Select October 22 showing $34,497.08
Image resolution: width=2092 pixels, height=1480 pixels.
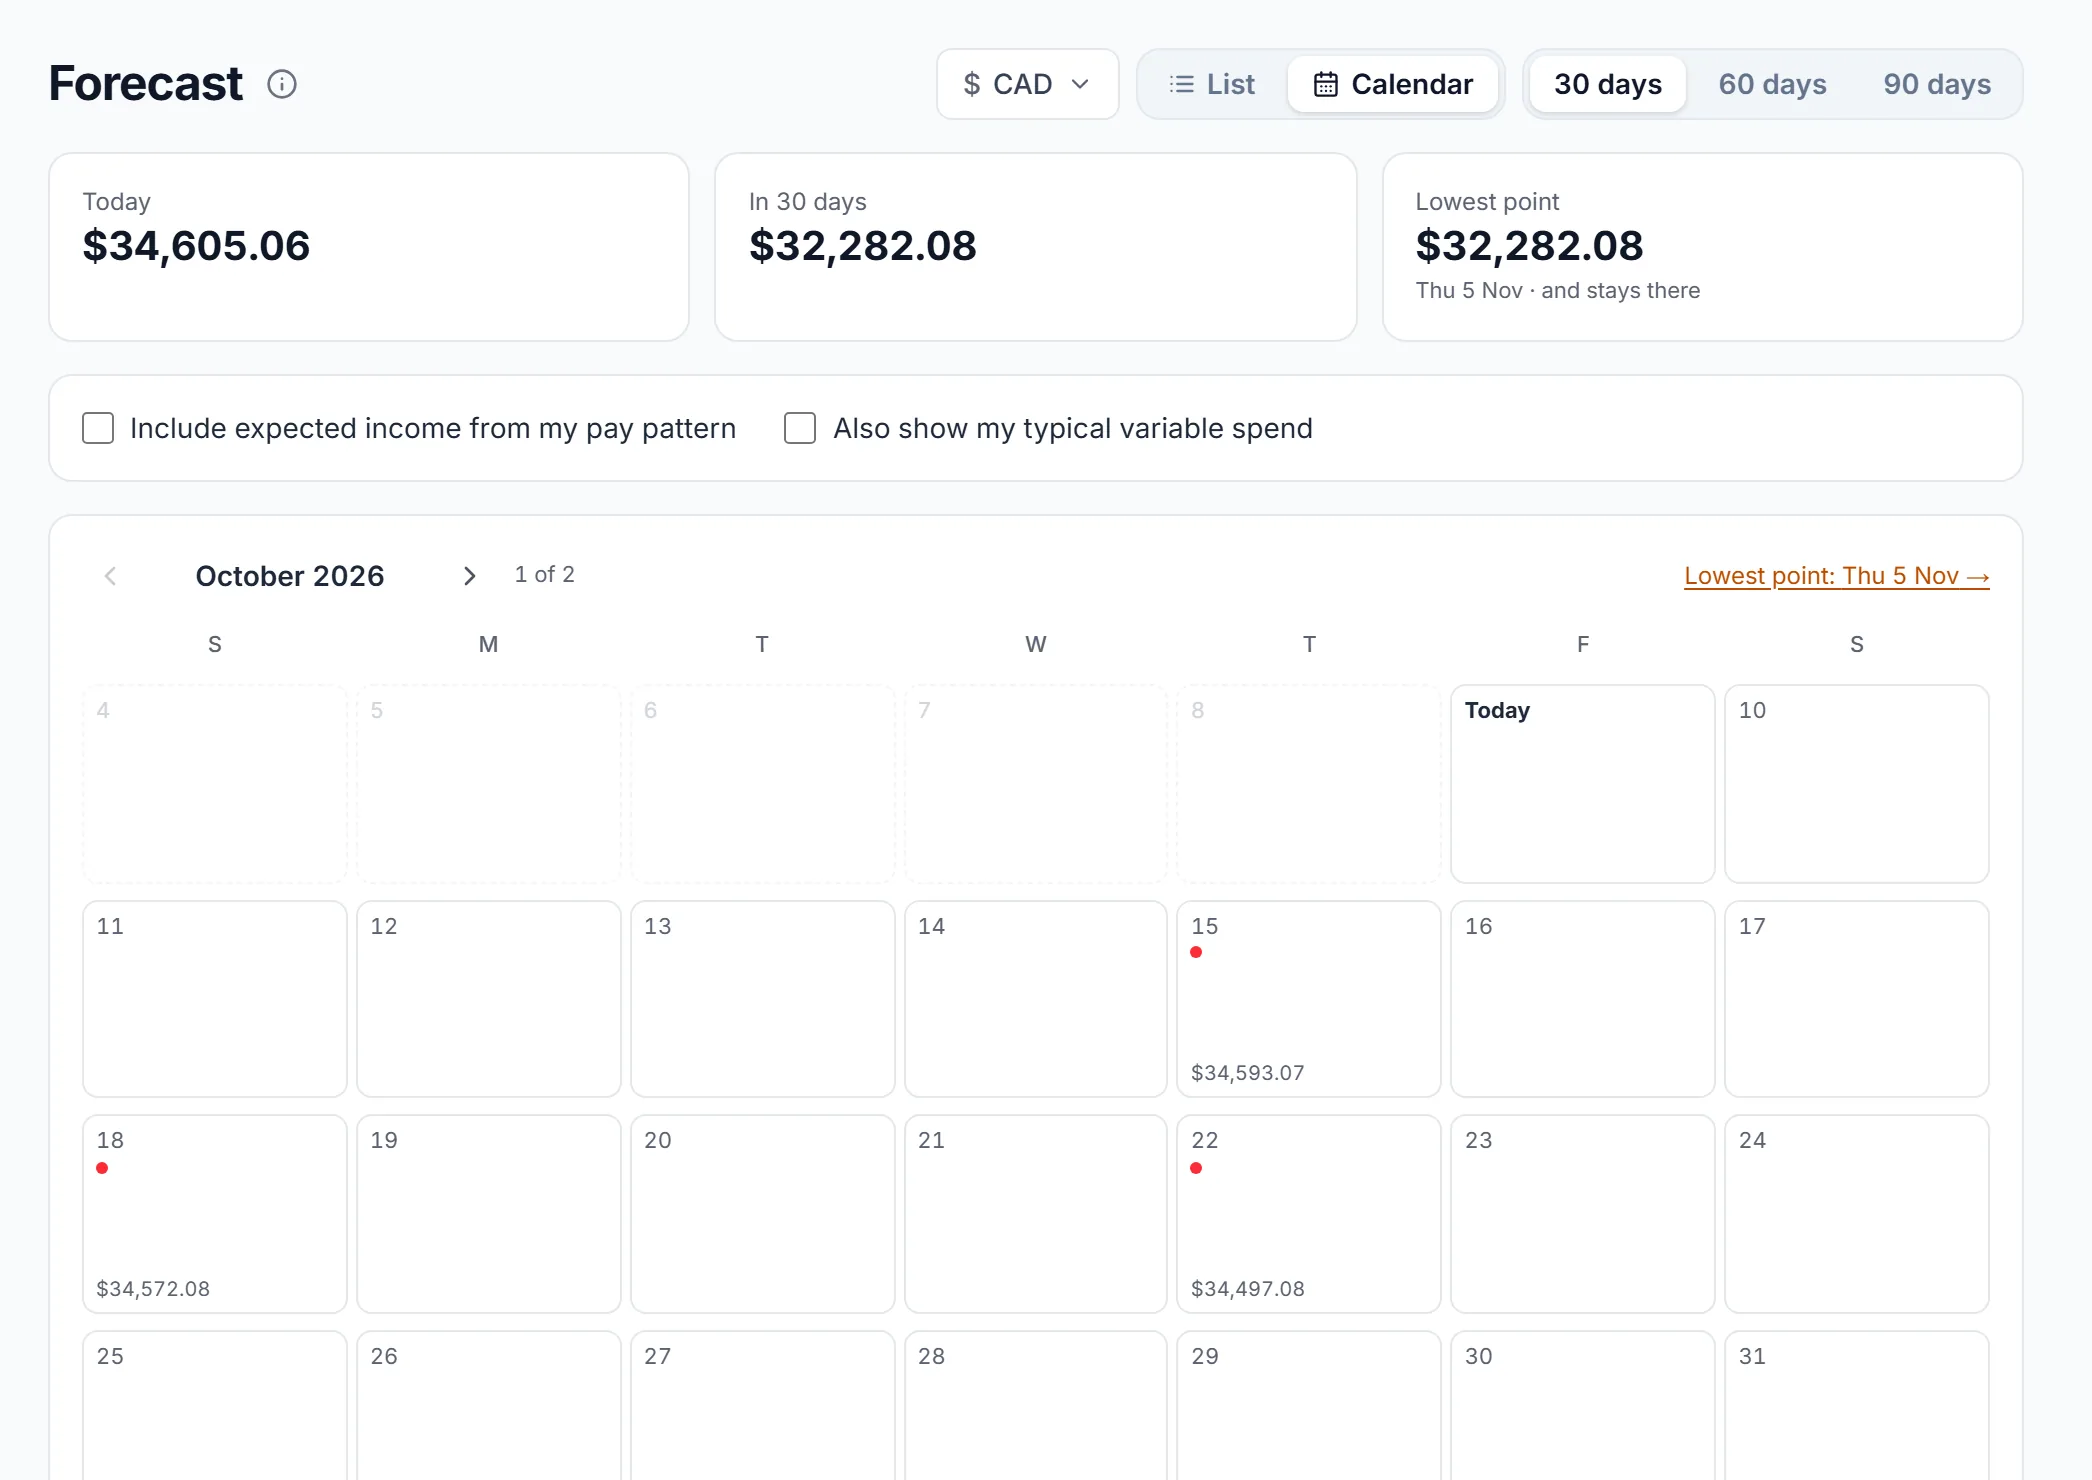click(x=1309, y=1214)
